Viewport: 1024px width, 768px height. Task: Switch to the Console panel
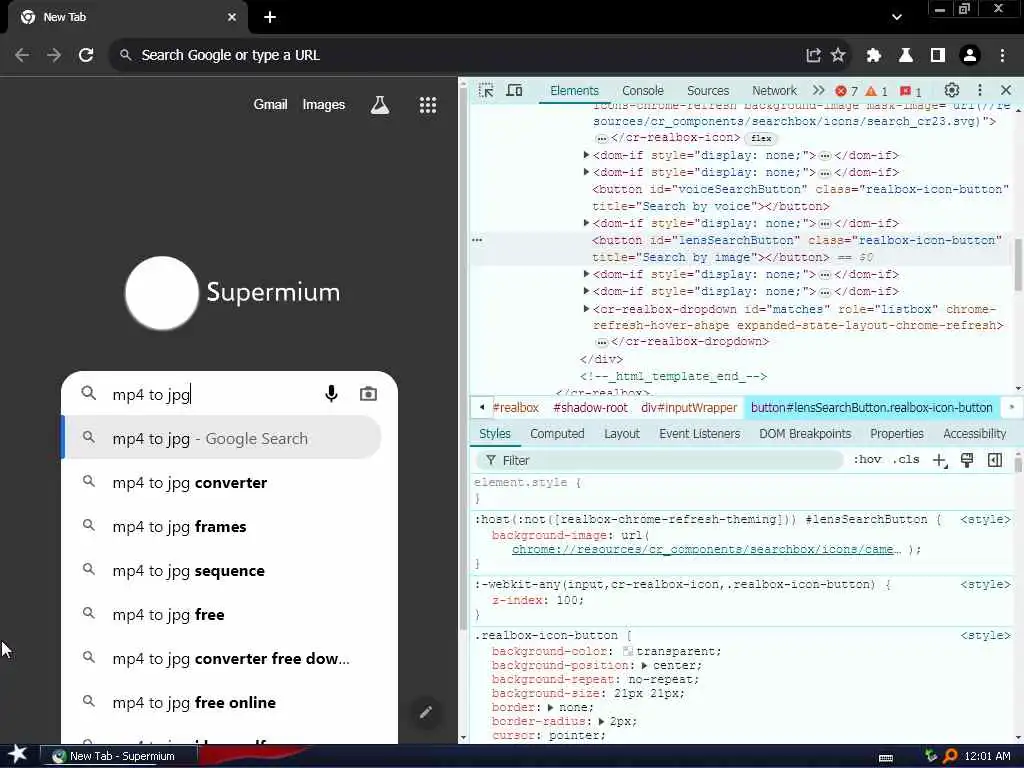(643, 91)
